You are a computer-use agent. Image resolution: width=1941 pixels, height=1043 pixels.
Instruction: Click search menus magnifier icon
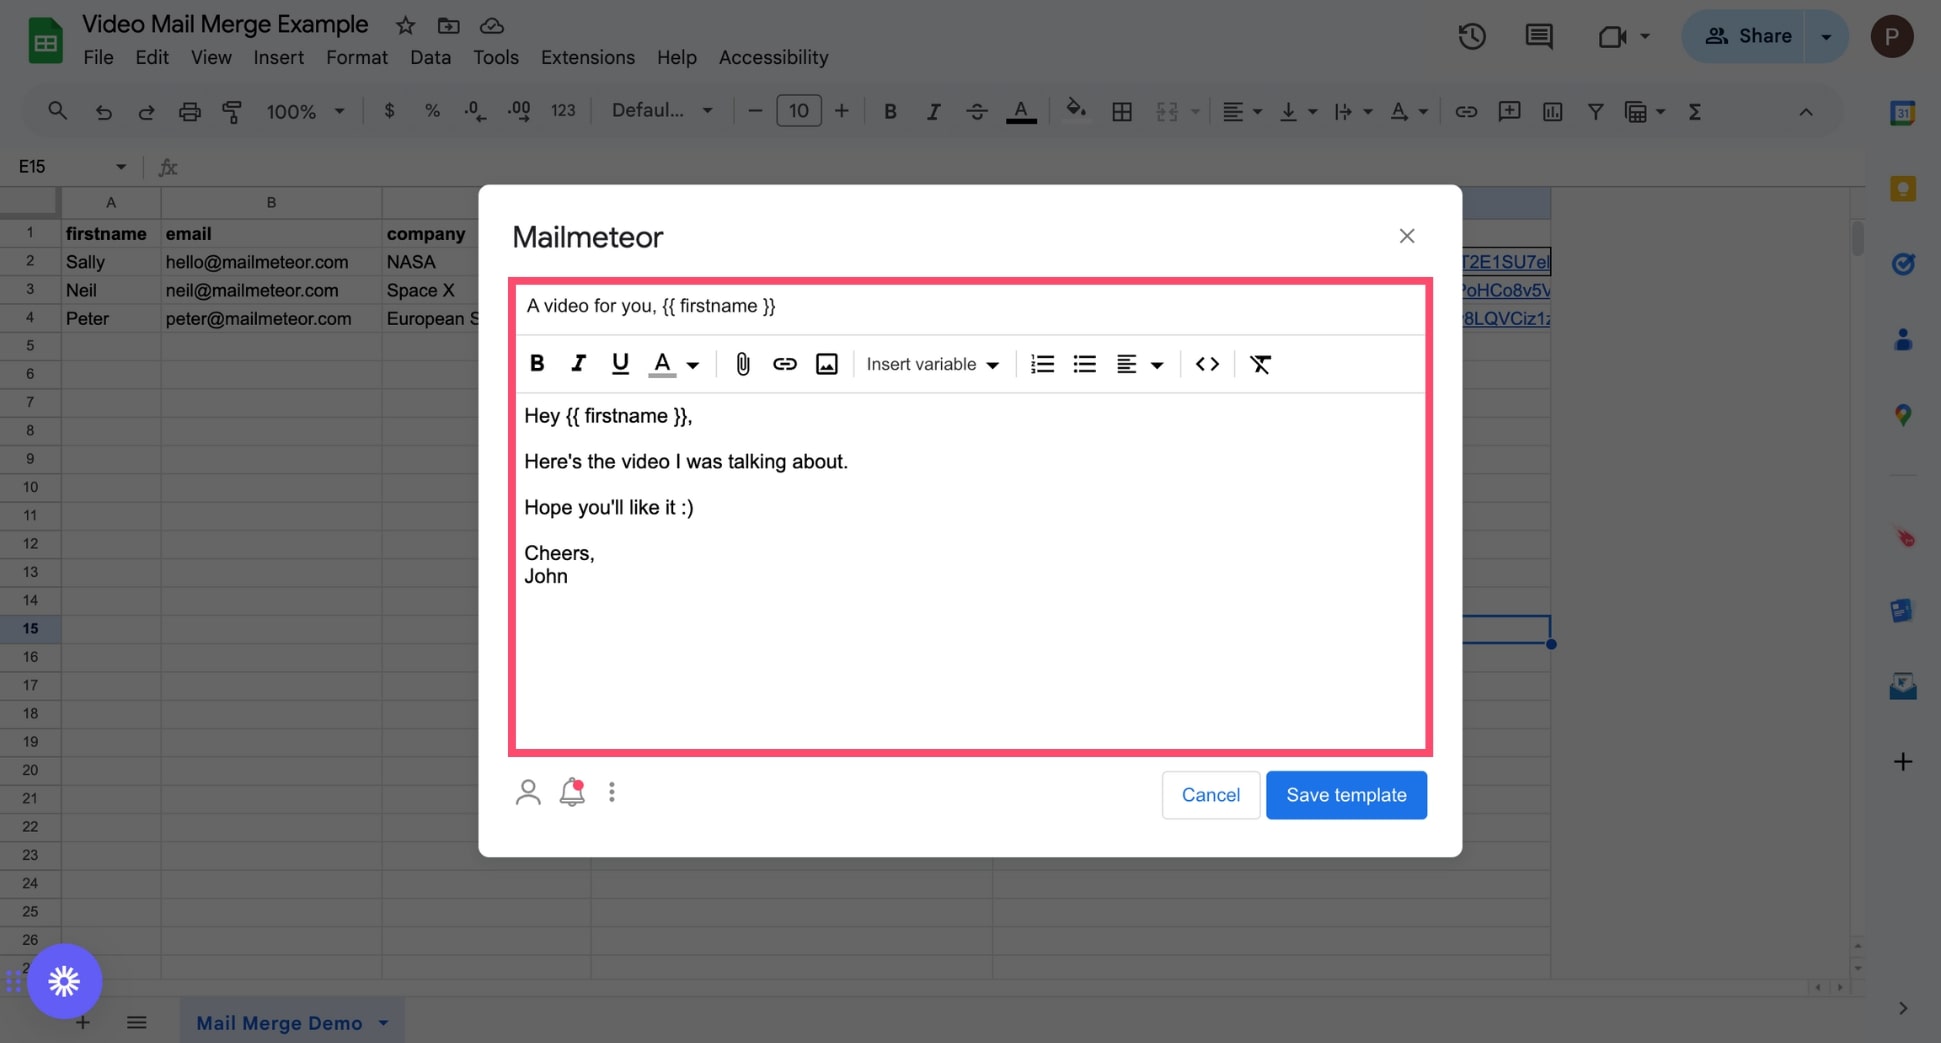pos(57,111)
